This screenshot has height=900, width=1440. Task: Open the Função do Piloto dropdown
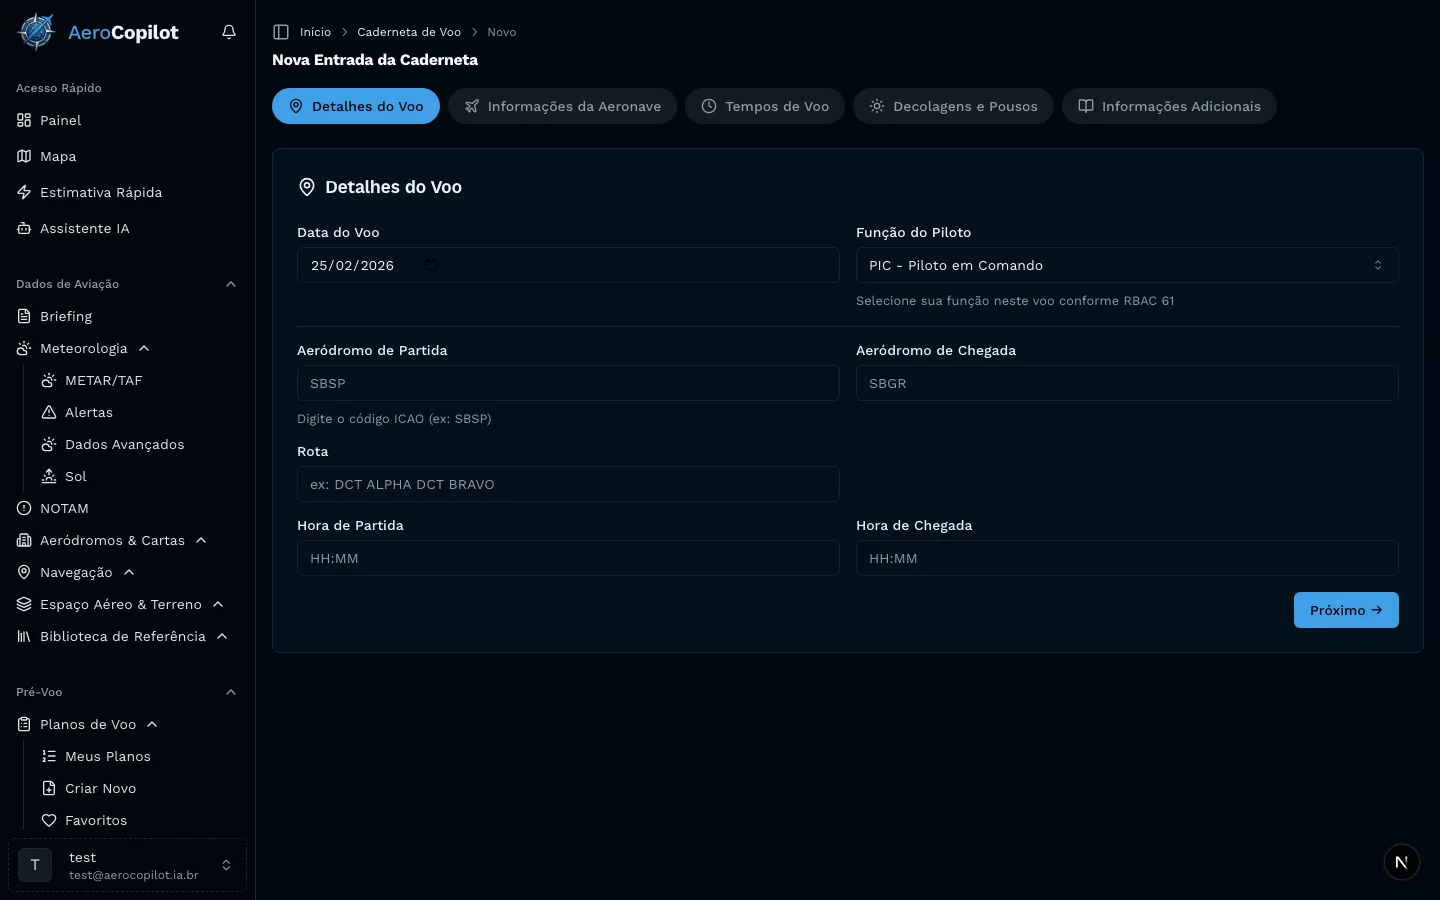1126,265
